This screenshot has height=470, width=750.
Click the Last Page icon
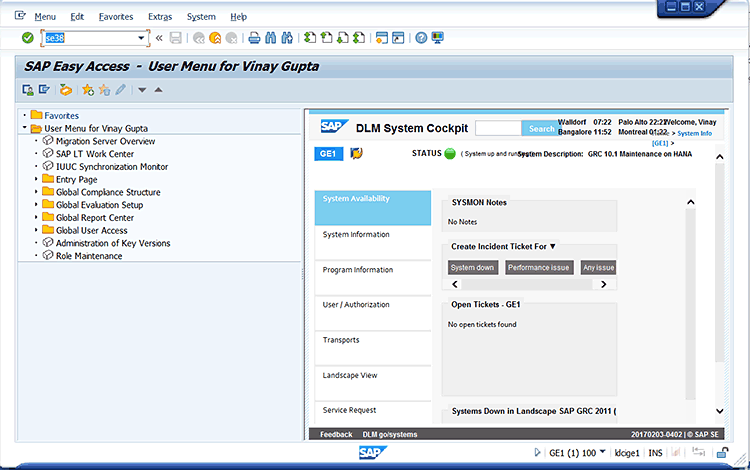coord(359,38)
